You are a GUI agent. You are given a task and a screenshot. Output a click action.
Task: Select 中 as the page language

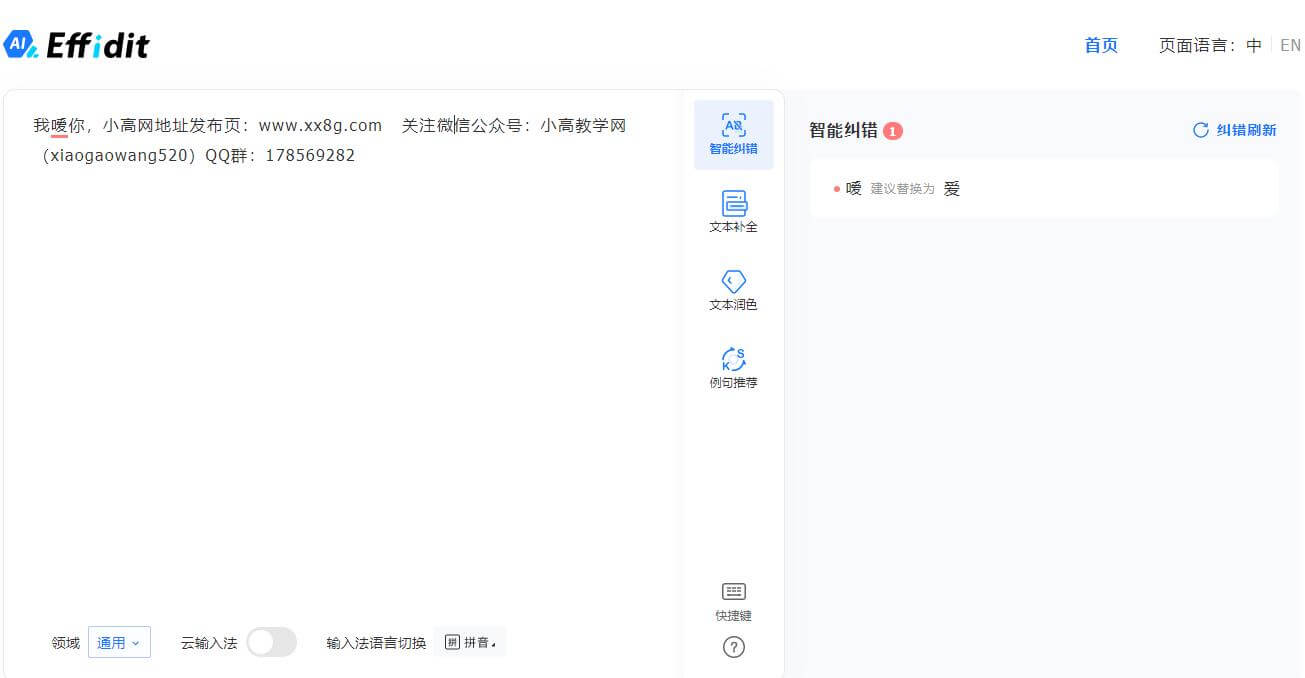1254,45
